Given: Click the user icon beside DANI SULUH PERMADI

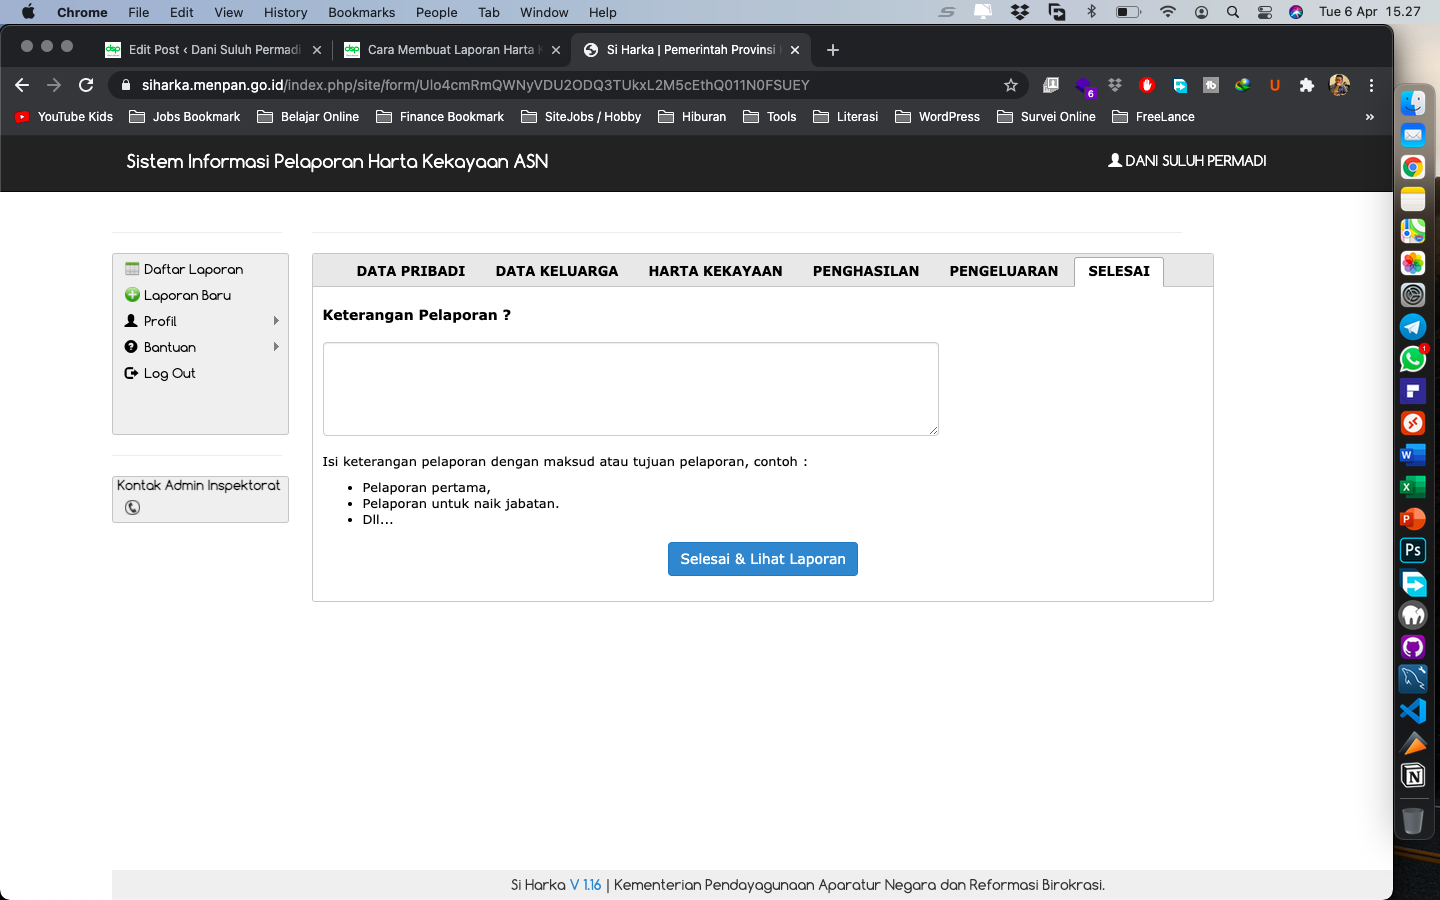Looking at the screenshot, I should [1114, 160].
